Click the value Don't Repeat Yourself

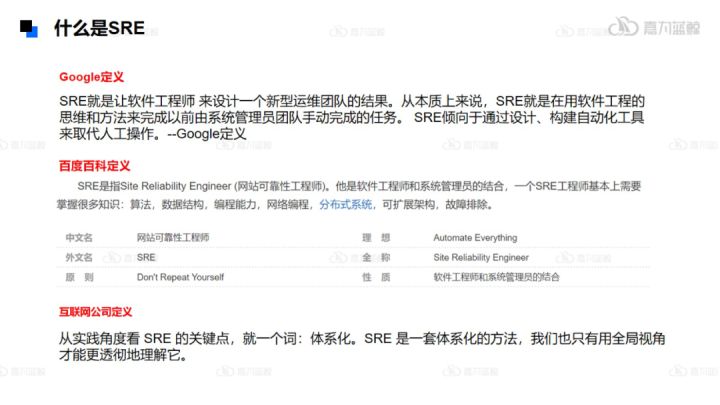180,277
